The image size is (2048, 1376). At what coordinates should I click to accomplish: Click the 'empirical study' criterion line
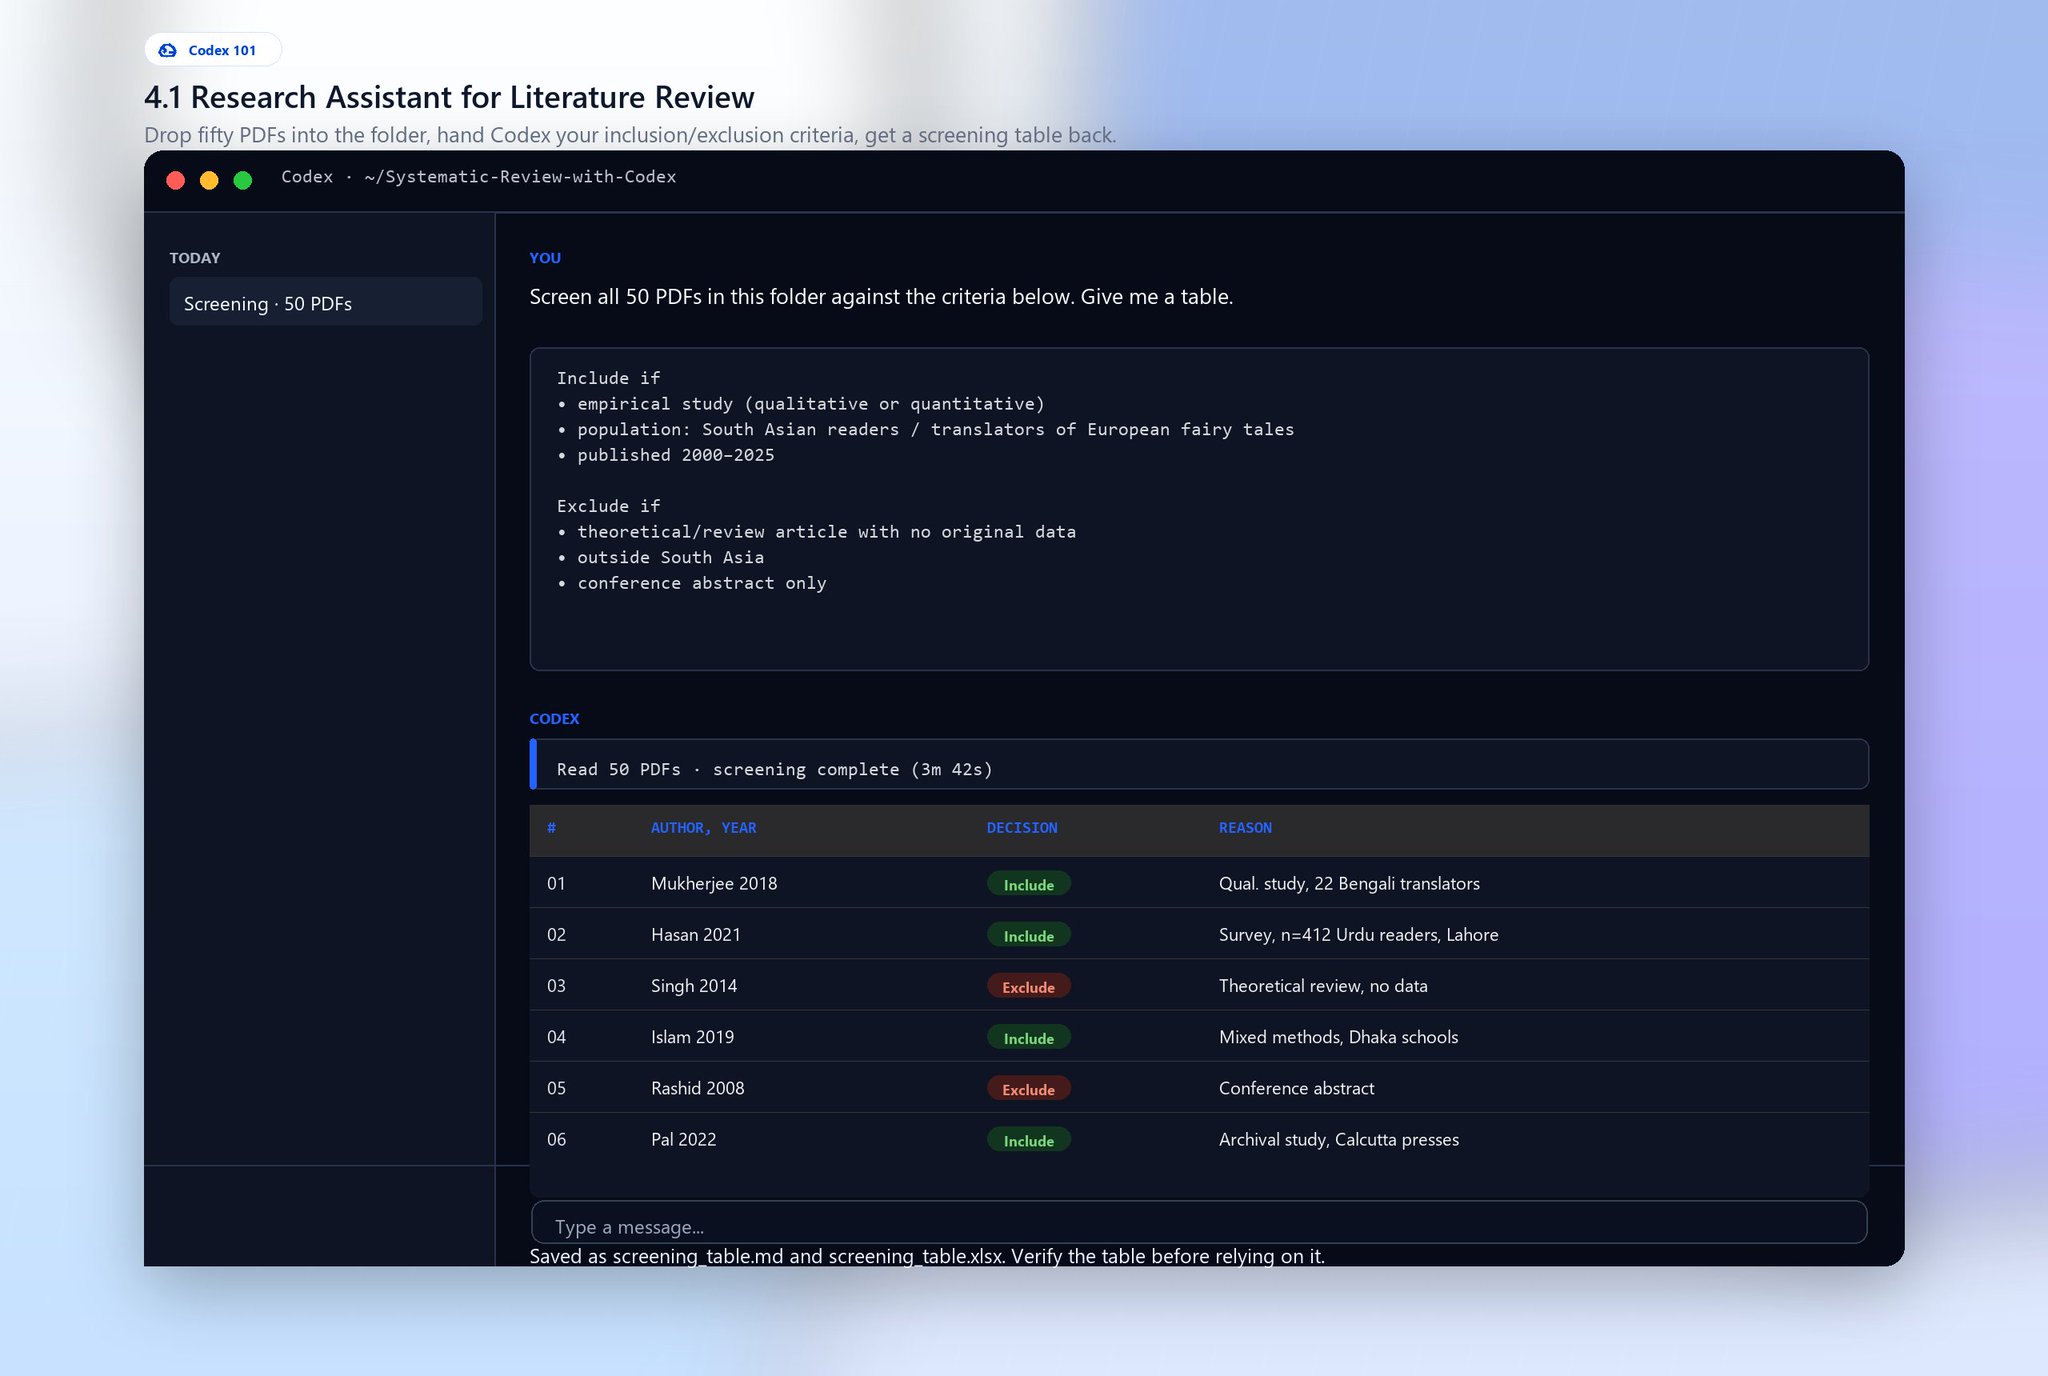[801, 404]
